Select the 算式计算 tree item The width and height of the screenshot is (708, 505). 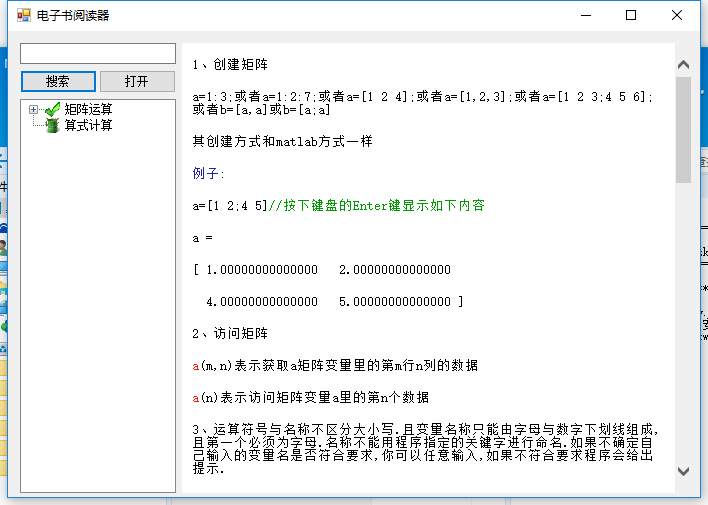click(x=88, y=125)
